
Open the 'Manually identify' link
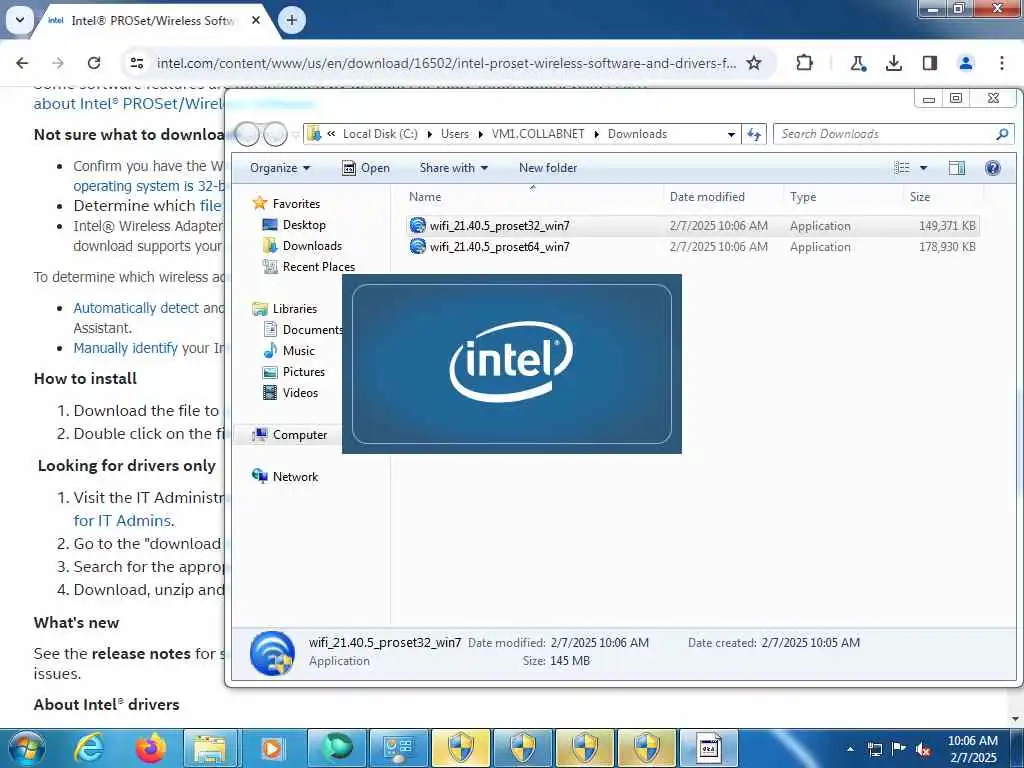point(125,348)
